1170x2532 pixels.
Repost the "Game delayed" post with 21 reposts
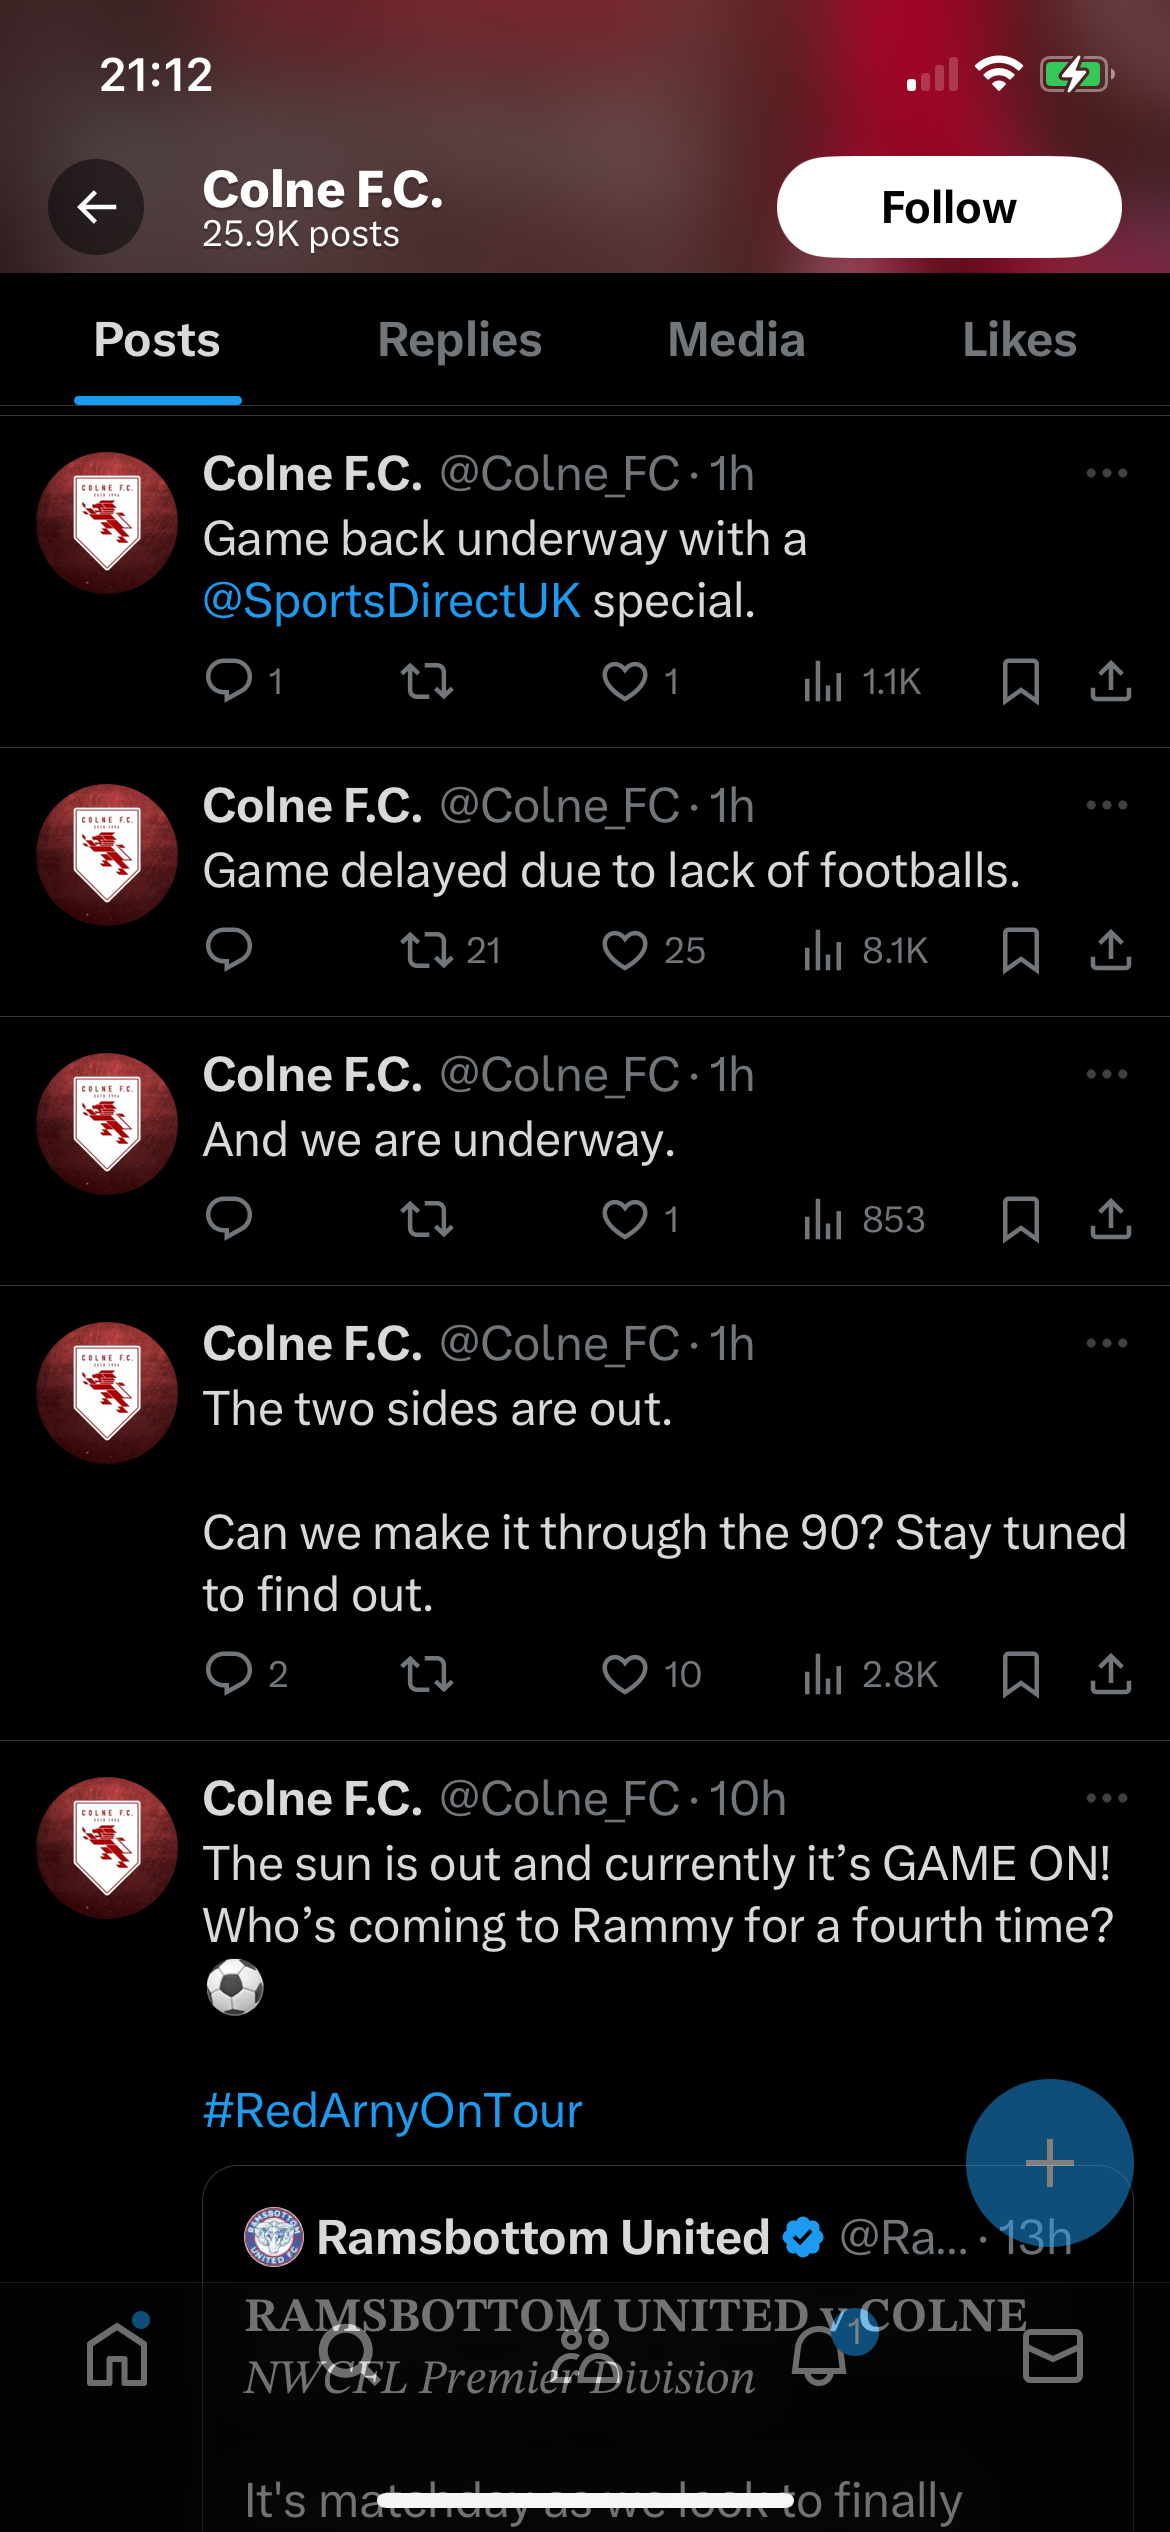click(x=427, y=950)
